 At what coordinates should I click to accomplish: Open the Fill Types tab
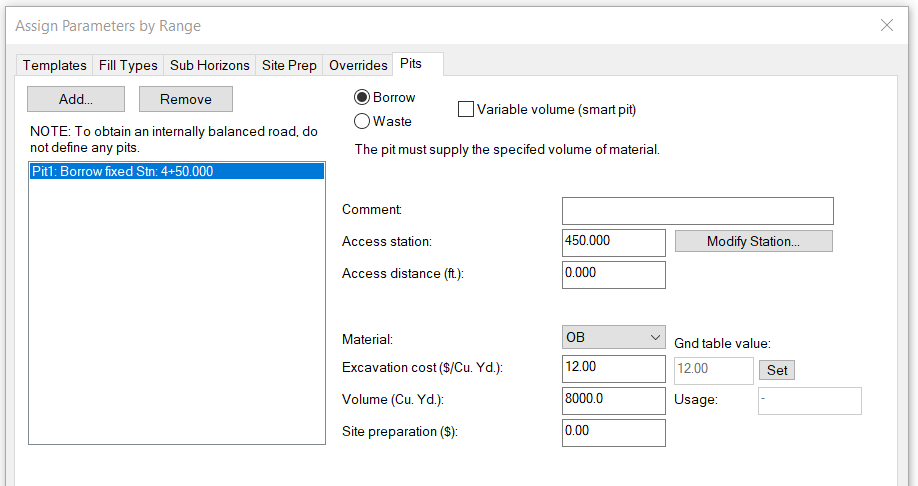128,65
